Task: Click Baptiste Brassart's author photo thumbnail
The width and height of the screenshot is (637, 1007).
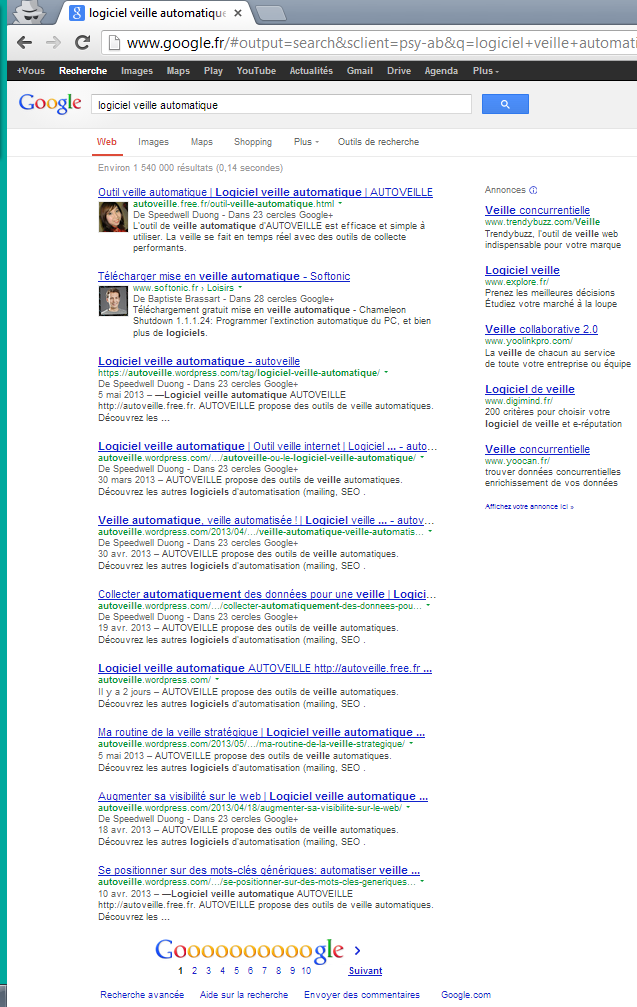Action: pos(112,302)
